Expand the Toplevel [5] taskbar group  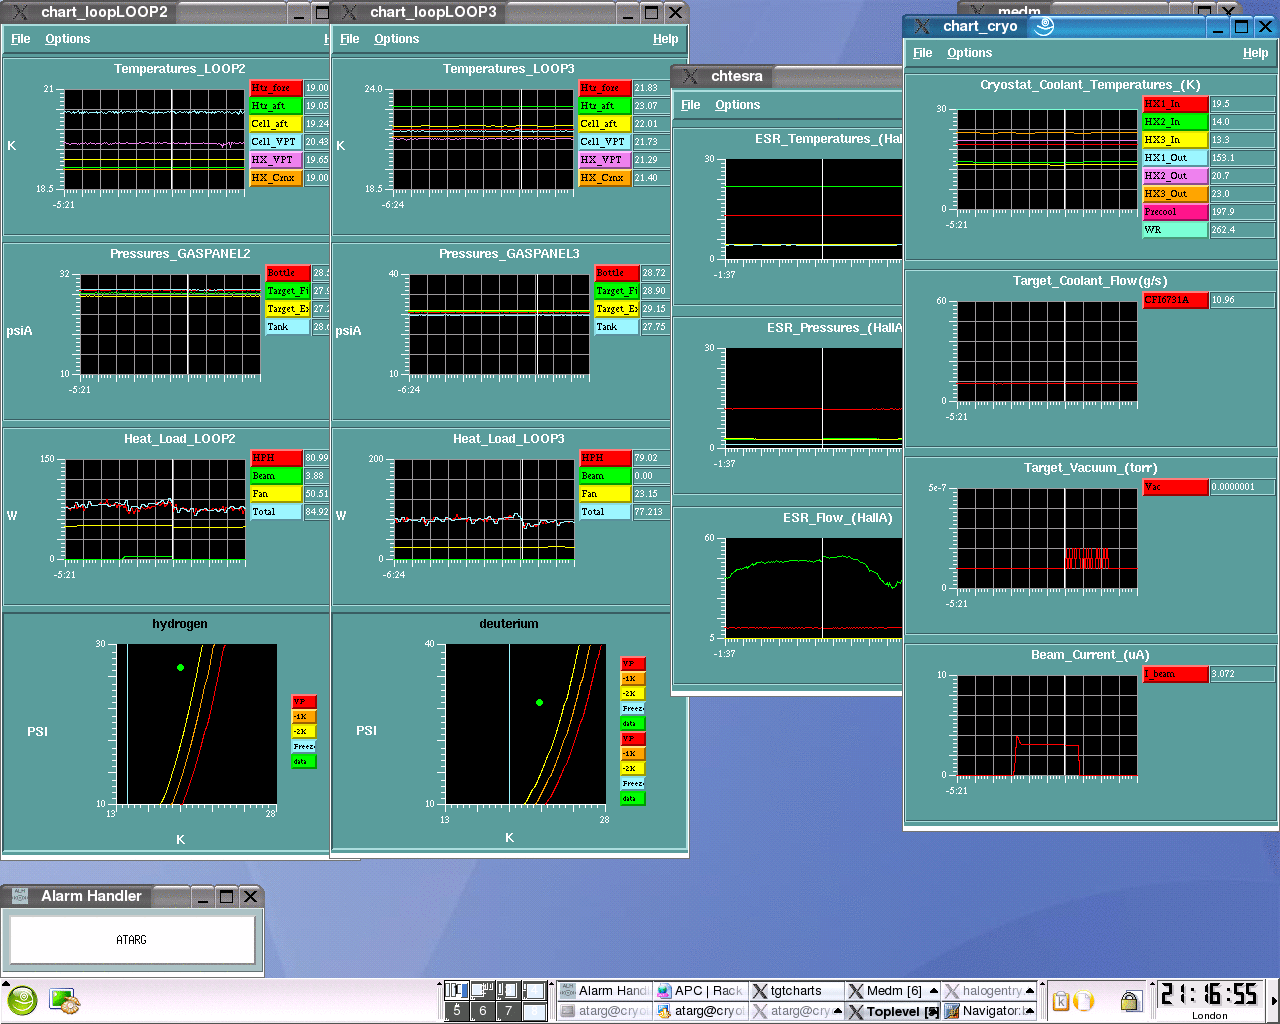coord(893,1011)
